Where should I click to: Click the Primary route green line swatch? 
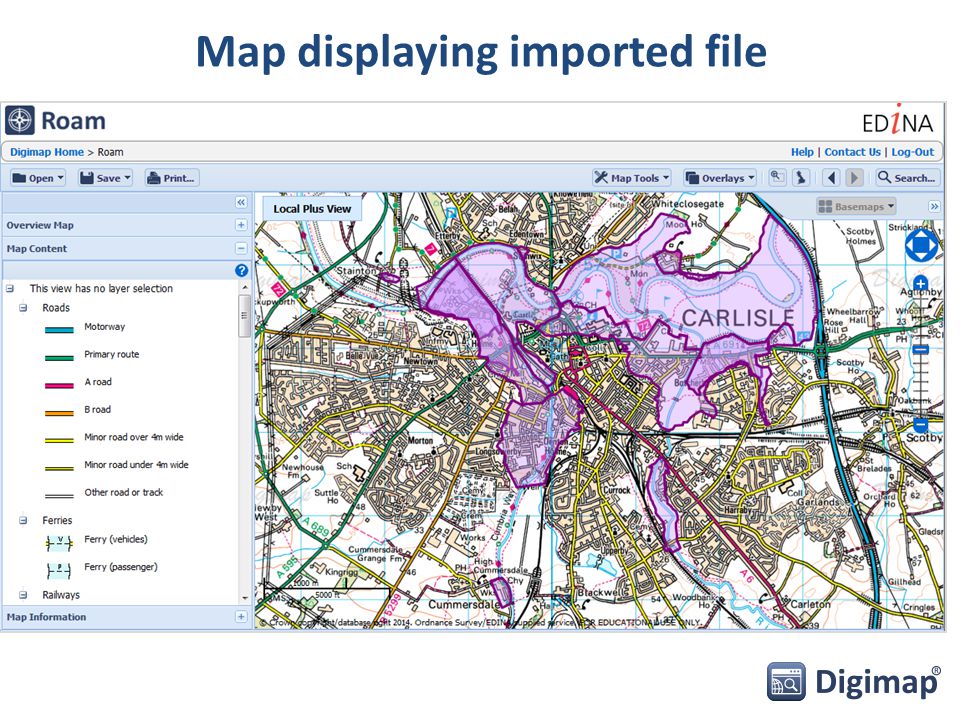[59, 358]
